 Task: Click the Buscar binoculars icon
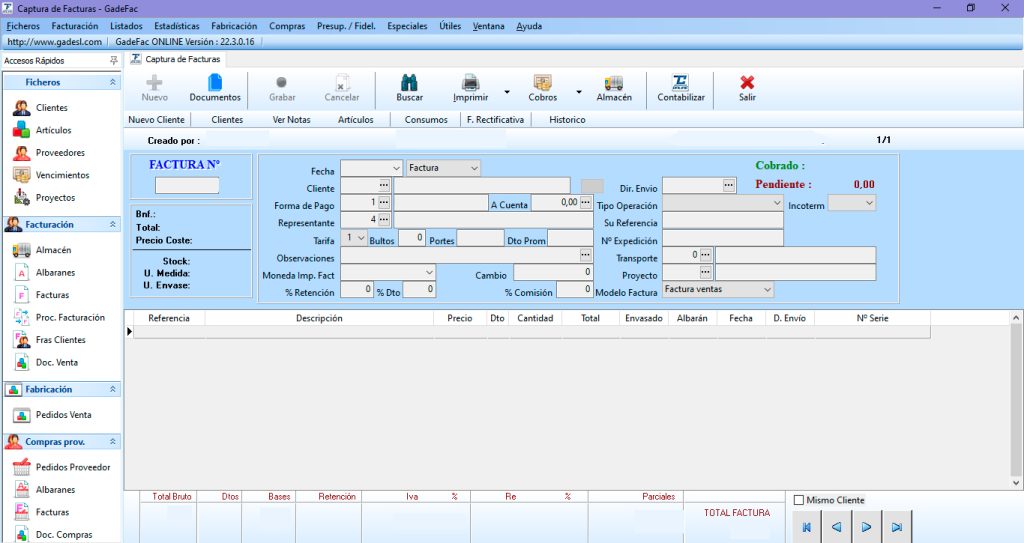[x=409, y=83]
